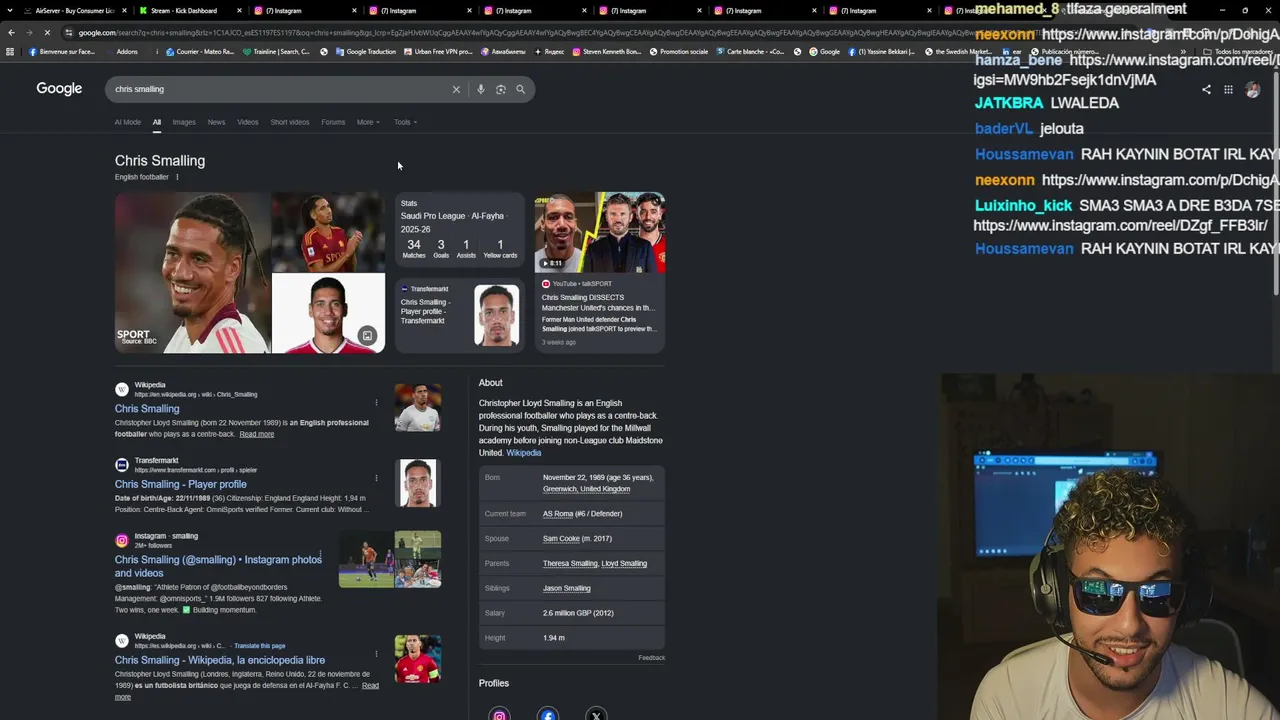
Task: Click the 2.6 million GBP (2012) salary value
Action: [578, 613]
